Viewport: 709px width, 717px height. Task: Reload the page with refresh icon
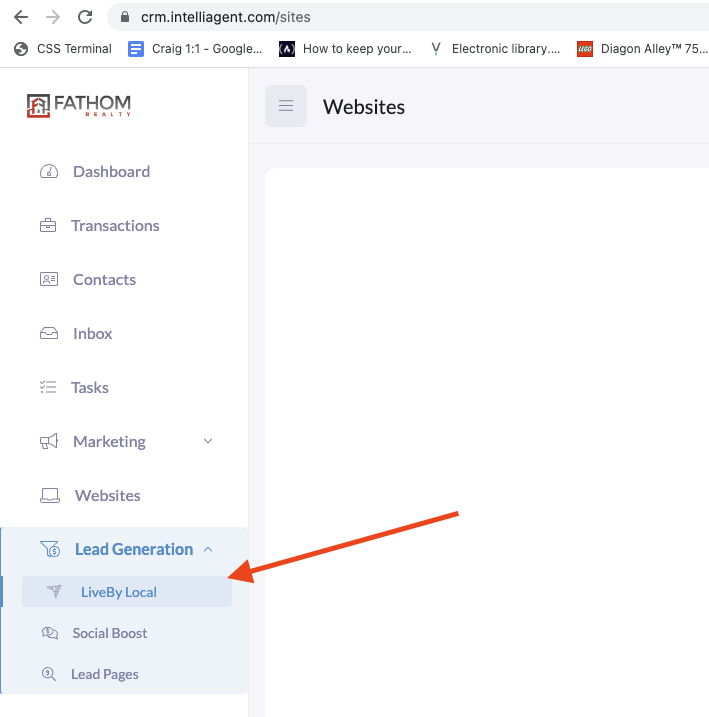point(85,17)
